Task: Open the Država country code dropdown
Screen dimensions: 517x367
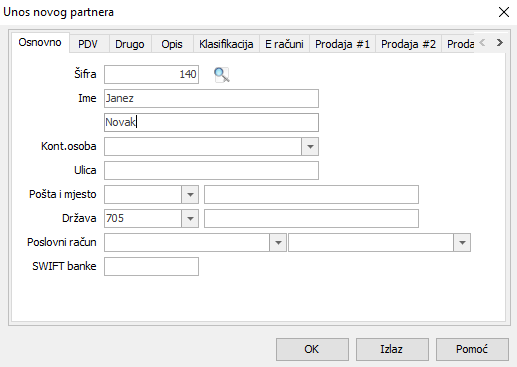Action: tap(190, 219)
